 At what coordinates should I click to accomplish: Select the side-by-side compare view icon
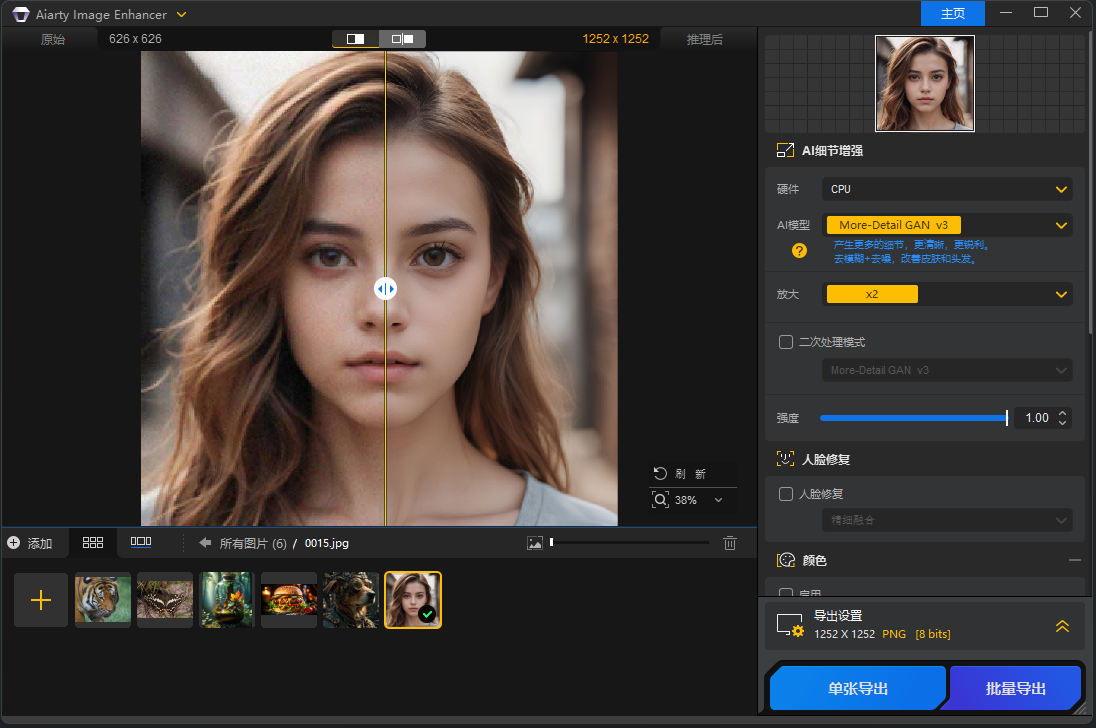[x=402, y=39]
